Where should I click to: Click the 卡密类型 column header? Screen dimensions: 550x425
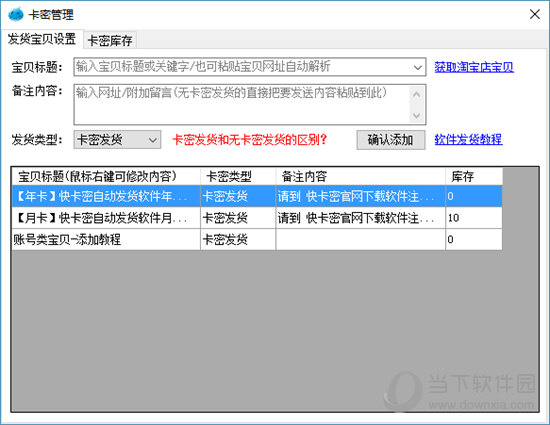[x=238, y=176]
